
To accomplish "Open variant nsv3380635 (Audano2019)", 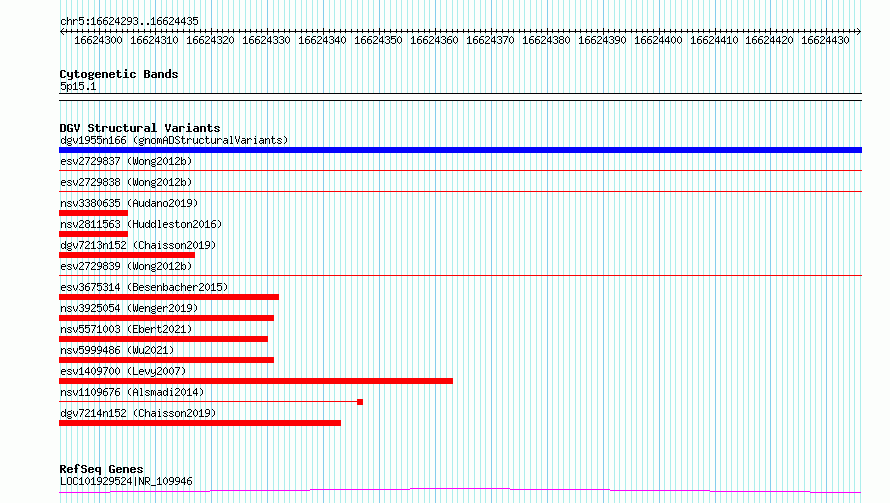I will click(129, 203).
